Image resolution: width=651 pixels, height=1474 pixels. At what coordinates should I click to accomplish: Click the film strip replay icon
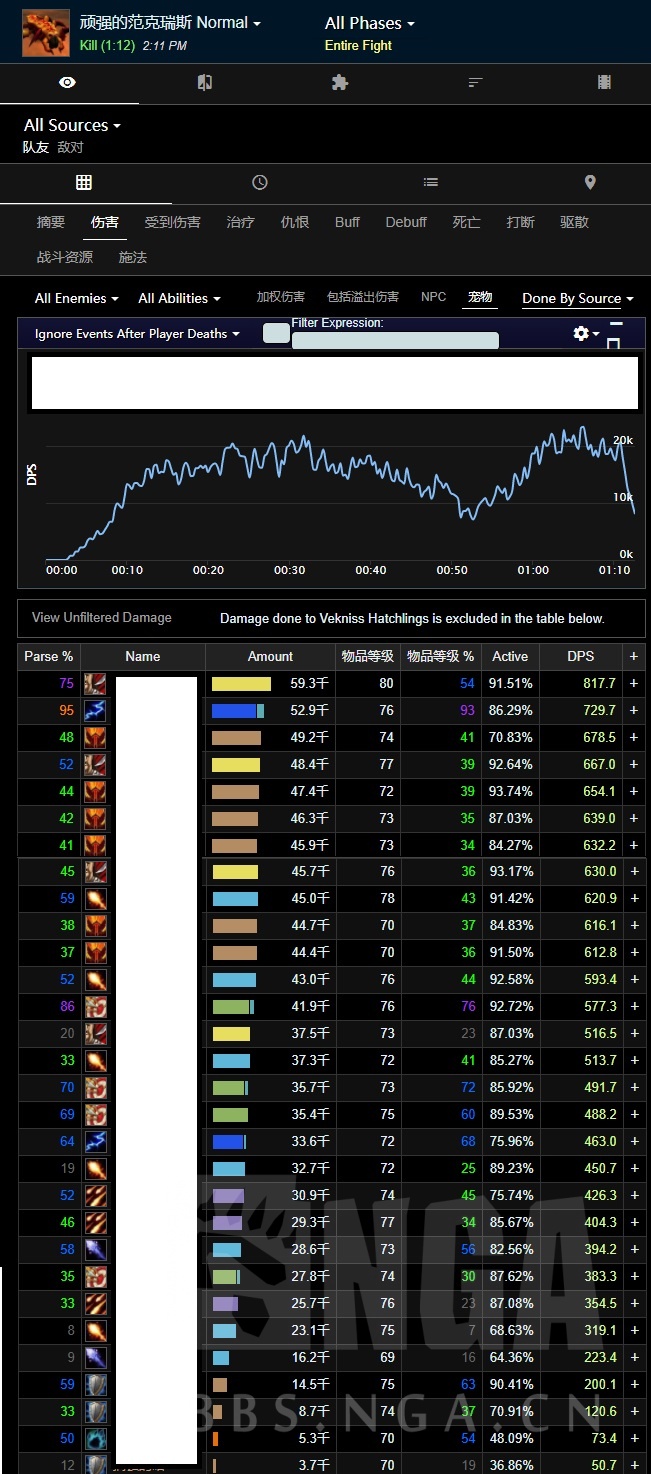[604, 83]
